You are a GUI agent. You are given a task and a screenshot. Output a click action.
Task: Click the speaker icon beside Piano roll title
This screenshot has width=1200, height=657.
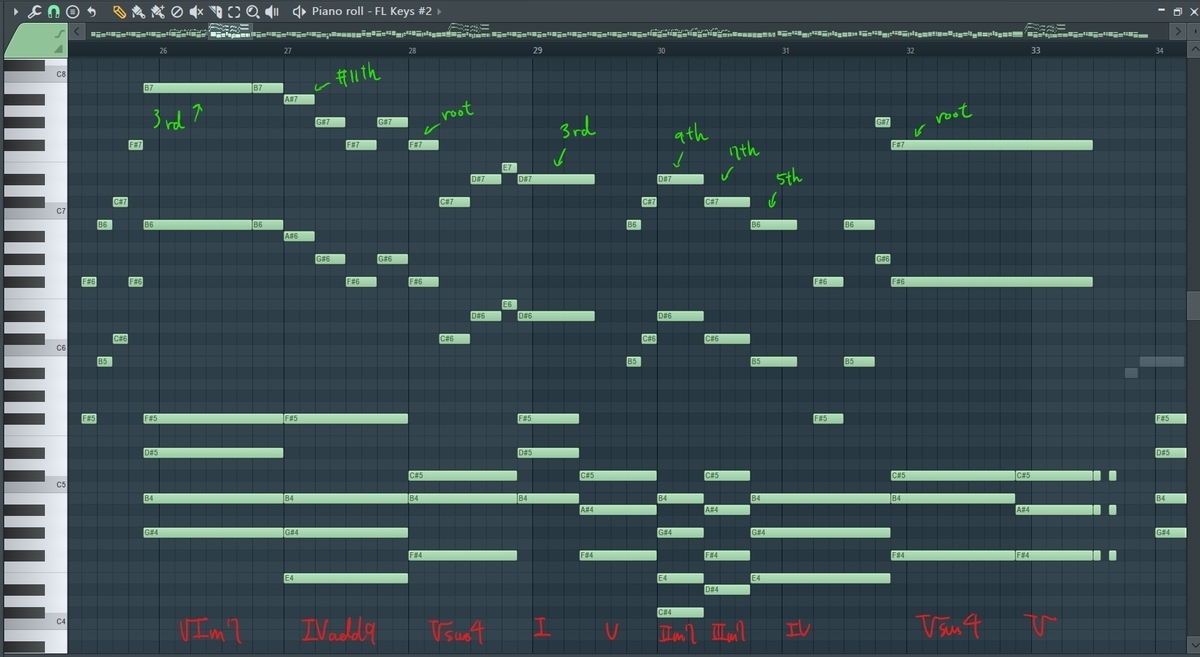299,12
